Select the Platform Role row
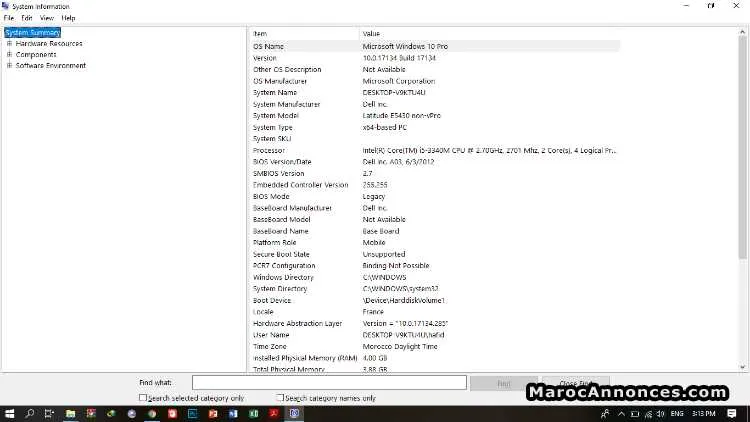750x422 pixels. [435, 243]
